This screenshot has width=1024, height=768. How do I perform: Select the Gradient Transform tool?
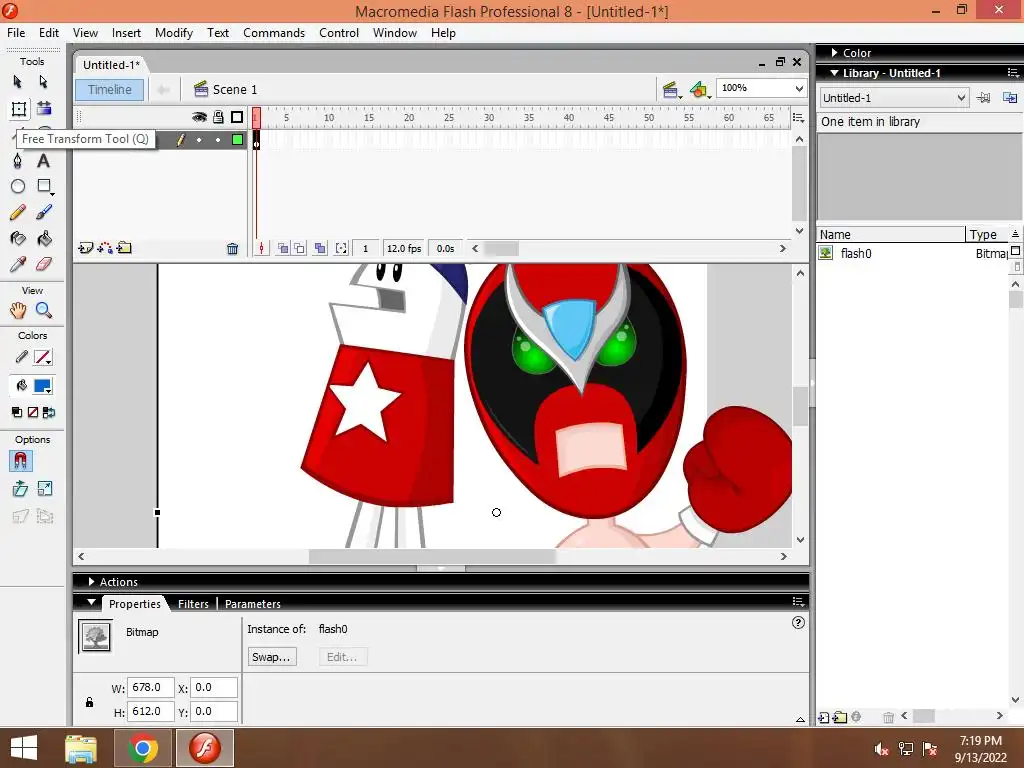coord(44,108)
